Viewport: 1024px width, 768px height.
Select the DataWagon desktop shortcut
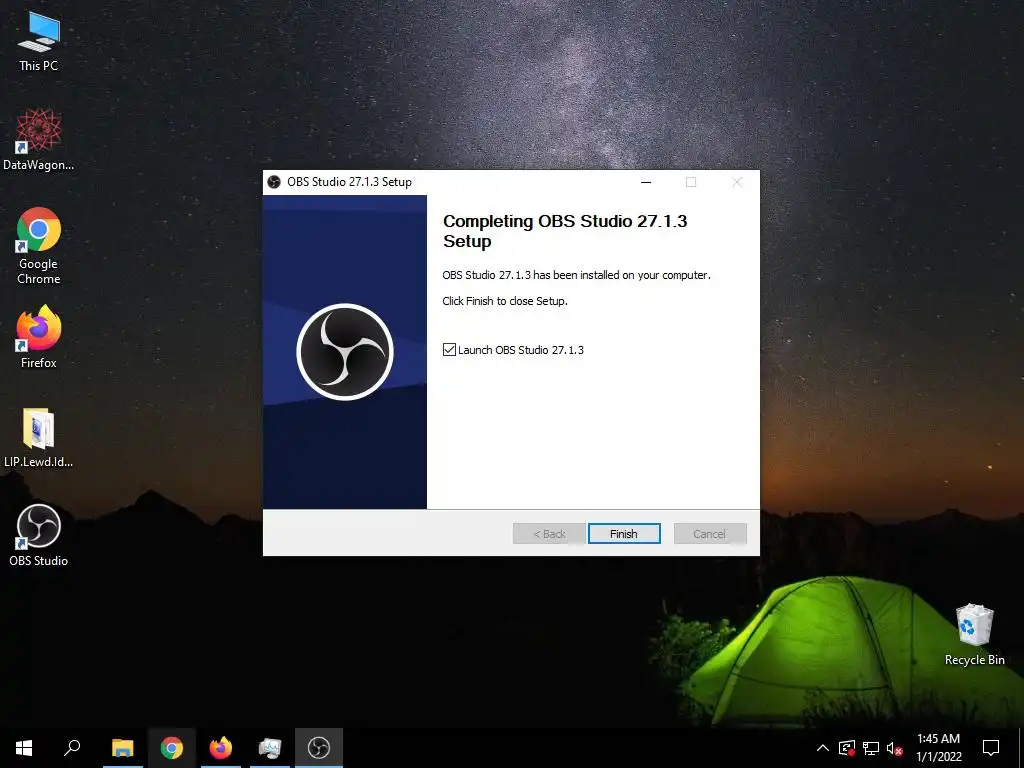(x=39, y=140)
